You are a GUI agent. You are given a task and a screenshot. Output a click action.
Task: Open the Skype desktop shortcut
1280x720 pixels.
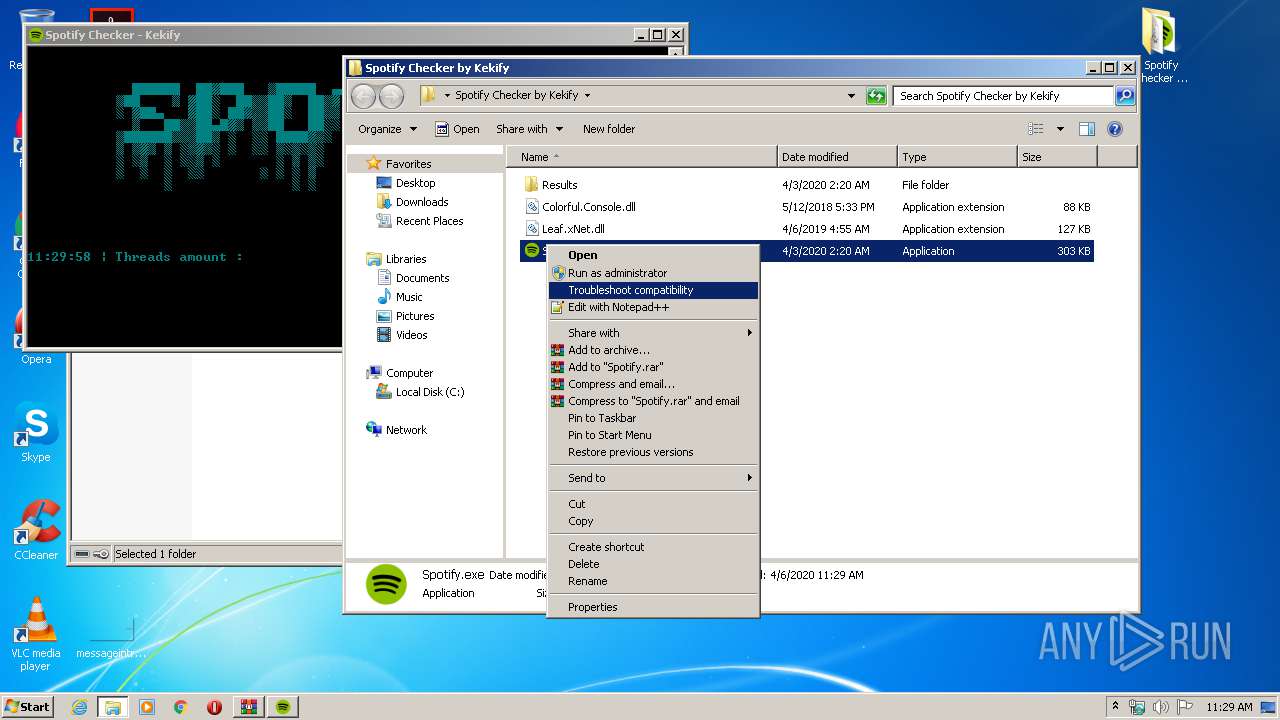36,434
